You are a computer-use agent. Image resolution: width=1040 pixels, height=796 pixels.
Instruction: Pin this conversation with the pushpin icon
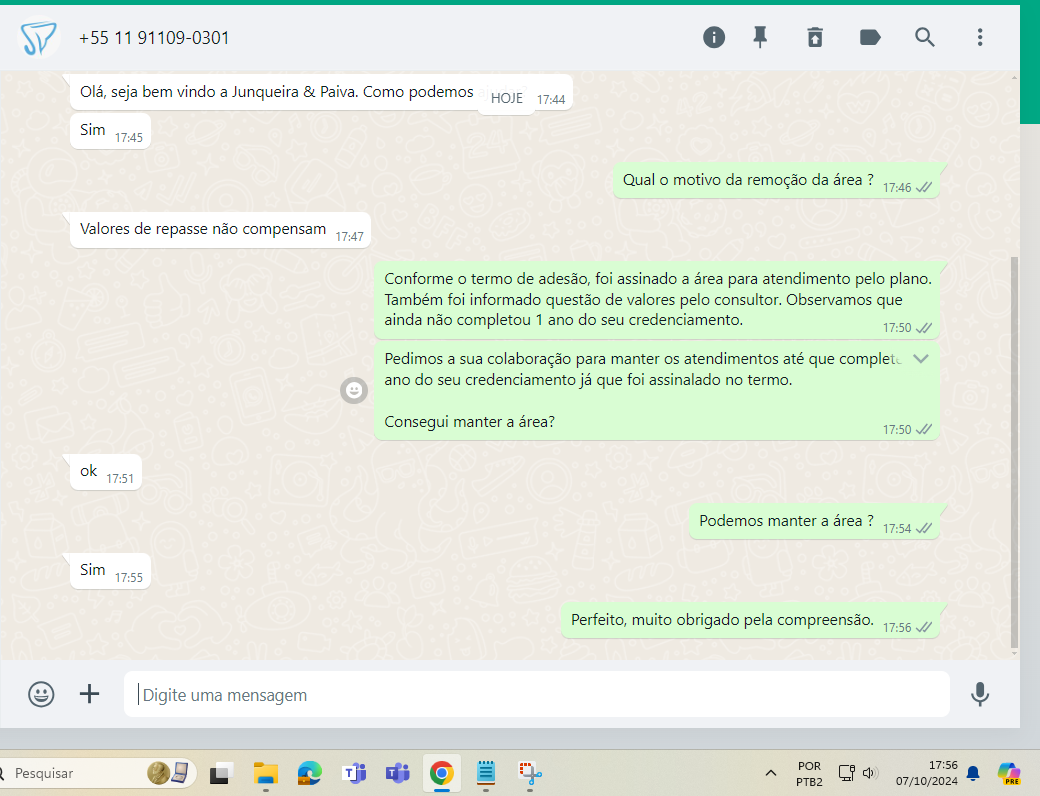[760, 38]
